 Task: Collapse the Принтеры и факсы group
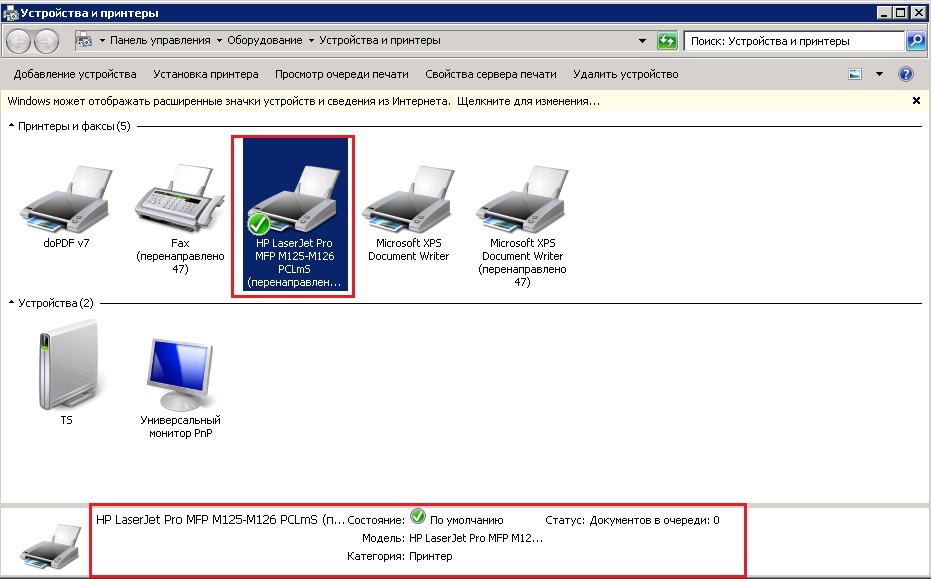click(11, 125)
